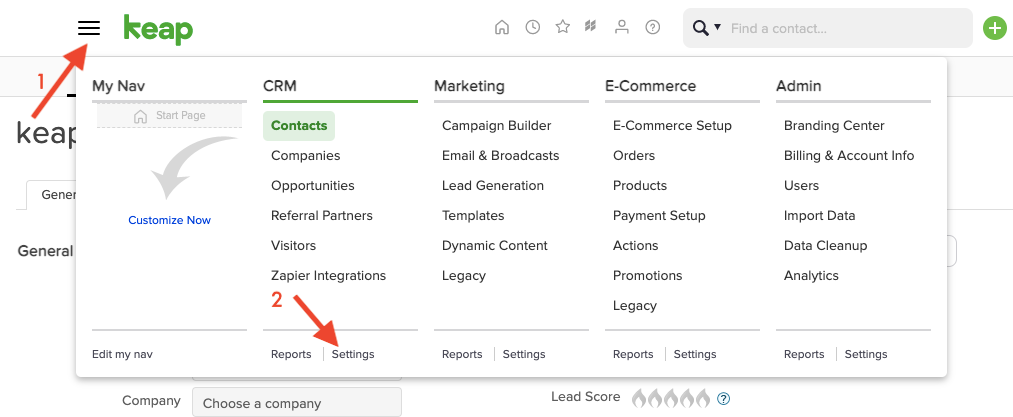Open Branding Center

pos(834,125)
